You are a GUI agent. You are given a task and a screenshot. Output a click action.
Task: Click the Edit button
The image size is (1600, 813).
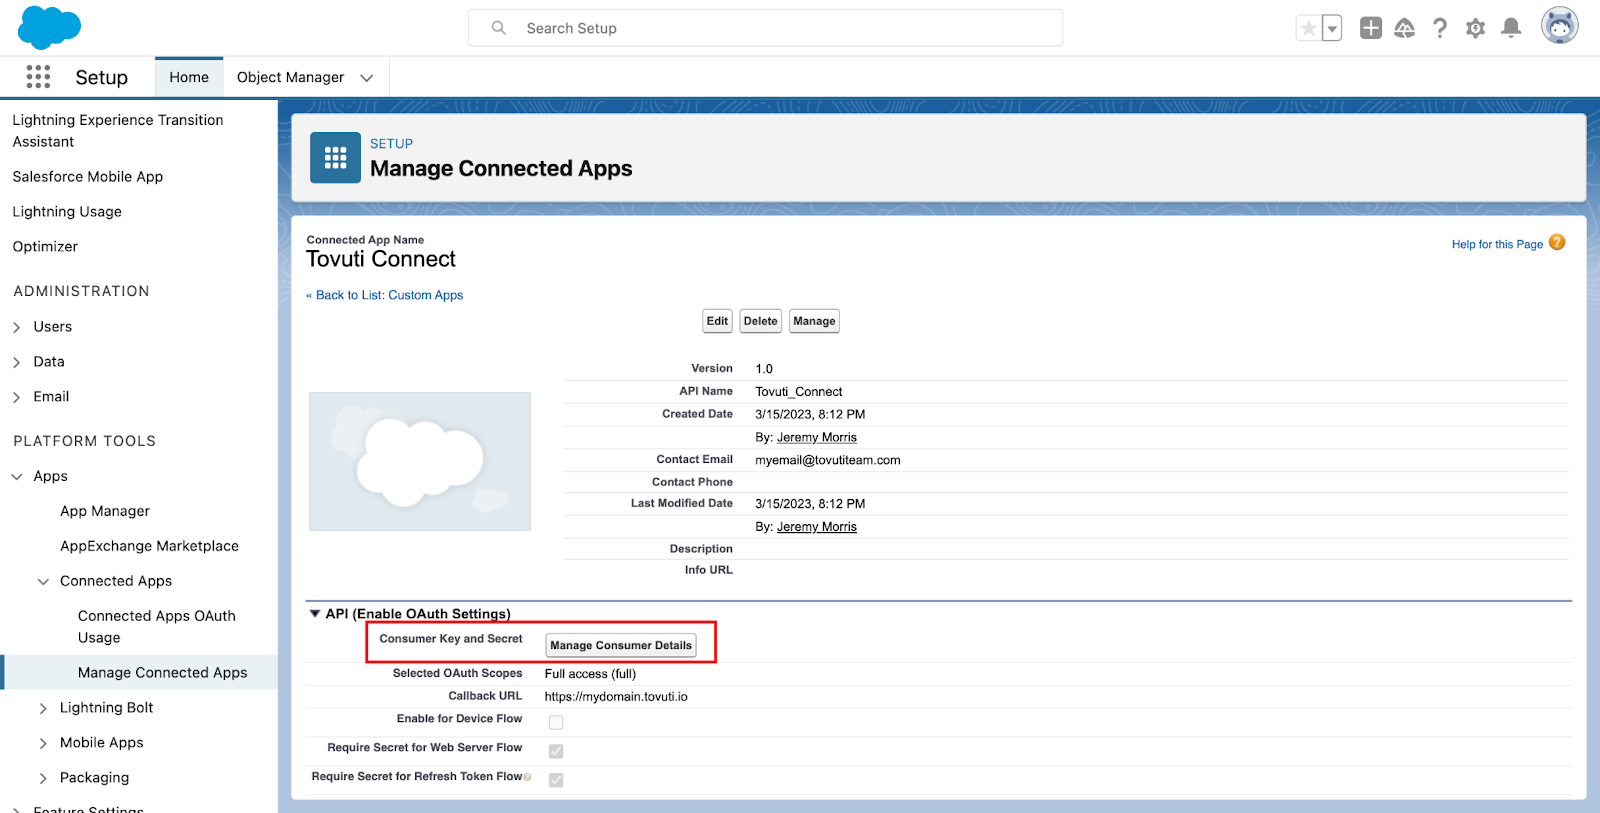[x=717, y=321]
